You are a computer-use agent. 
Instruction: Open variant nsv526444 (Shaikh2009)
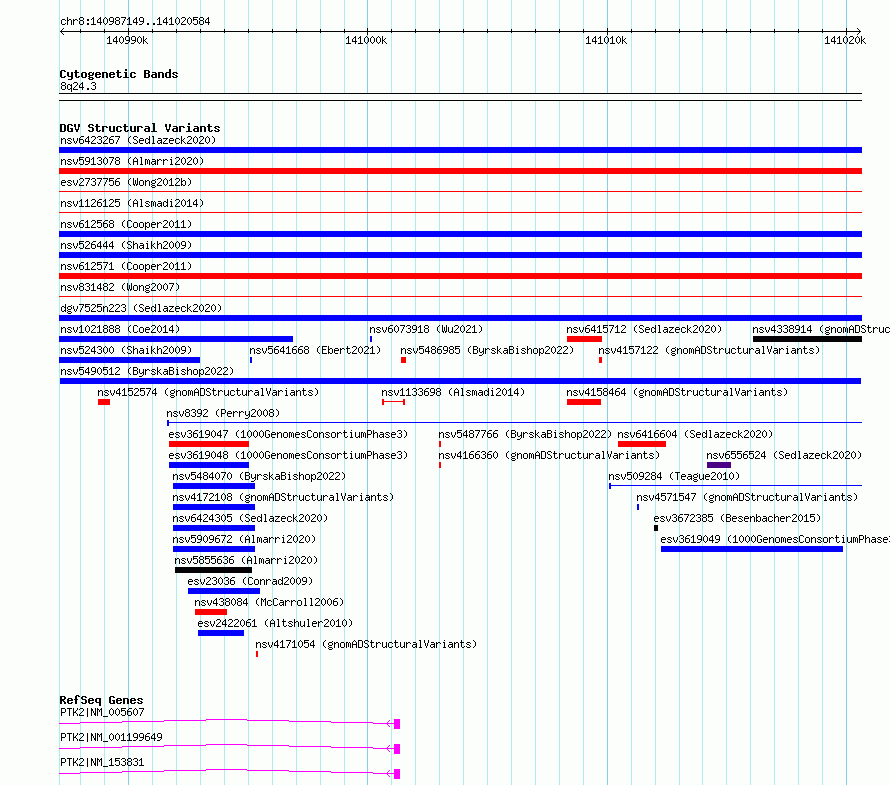point(126,245)
